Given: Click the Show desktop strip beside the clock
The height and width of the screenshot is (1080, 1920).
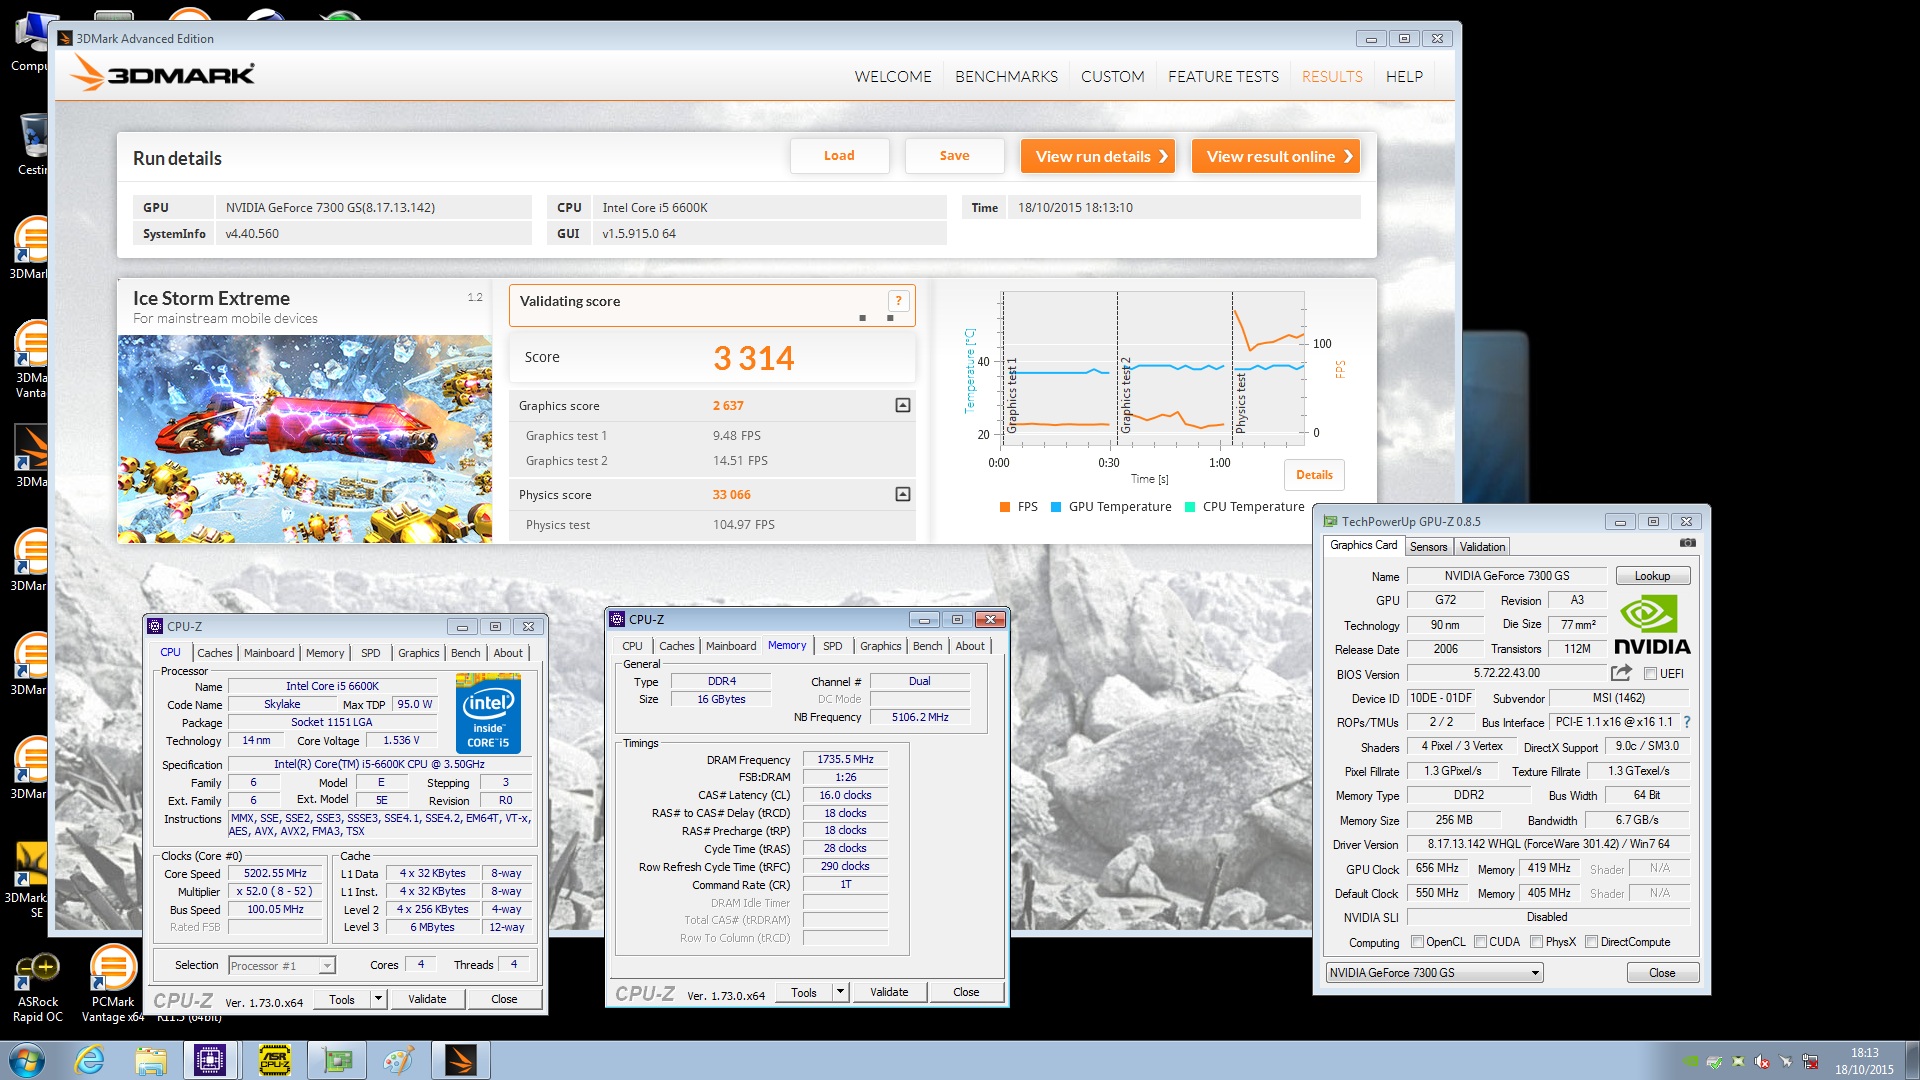Looking at the screenshot, I should [1911, 1061].
